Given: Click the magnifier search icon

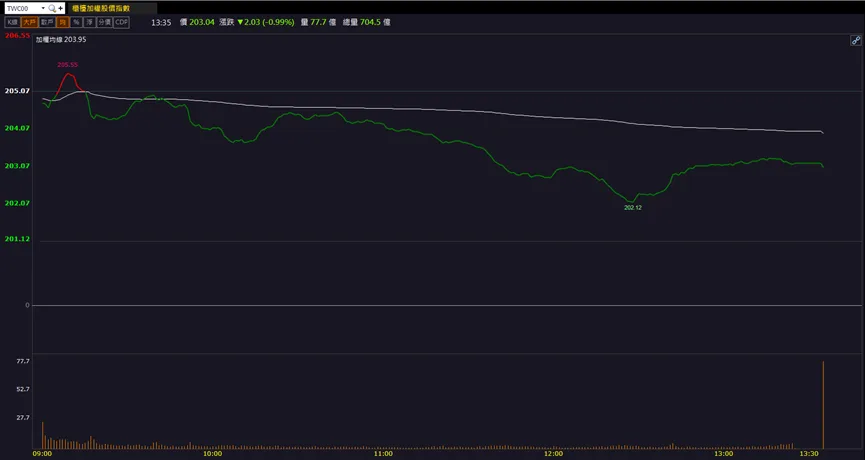Looking at the screenshot, I should (52, 8).
